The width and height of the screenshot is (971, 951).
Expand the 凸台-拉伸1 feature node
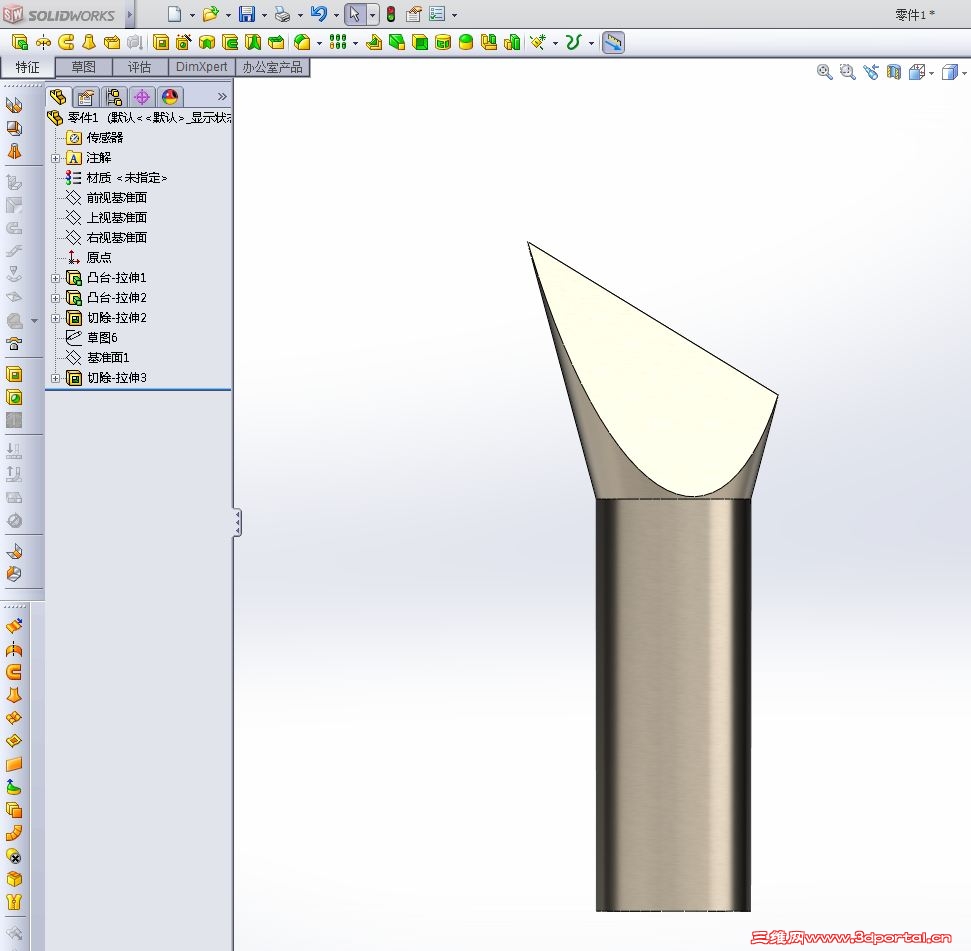click(55, 279)
